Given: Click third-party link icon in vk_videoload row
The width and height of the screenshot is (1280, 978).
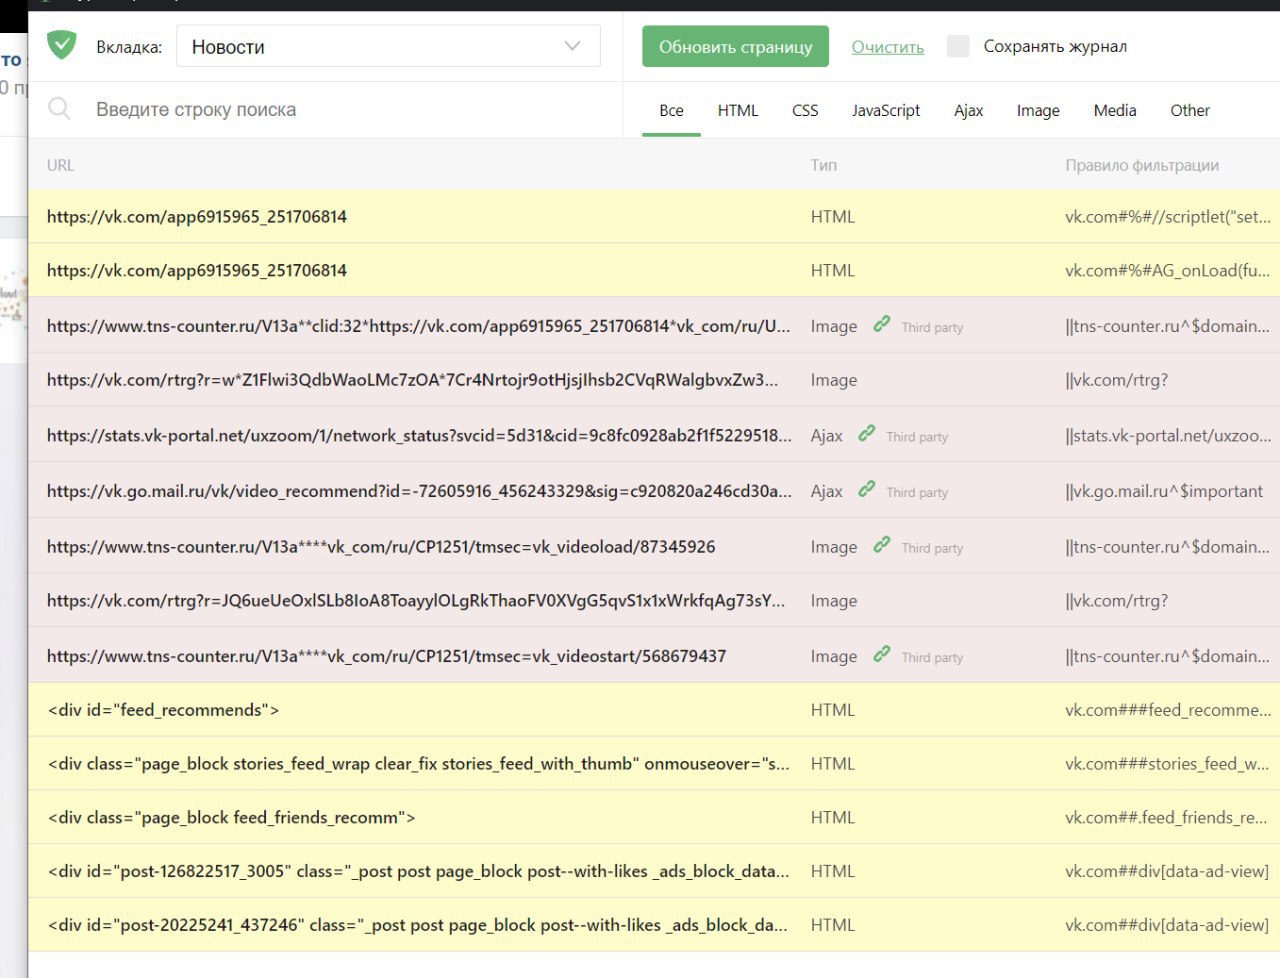Looking at the screenshot, I should (x=881, y=545).
